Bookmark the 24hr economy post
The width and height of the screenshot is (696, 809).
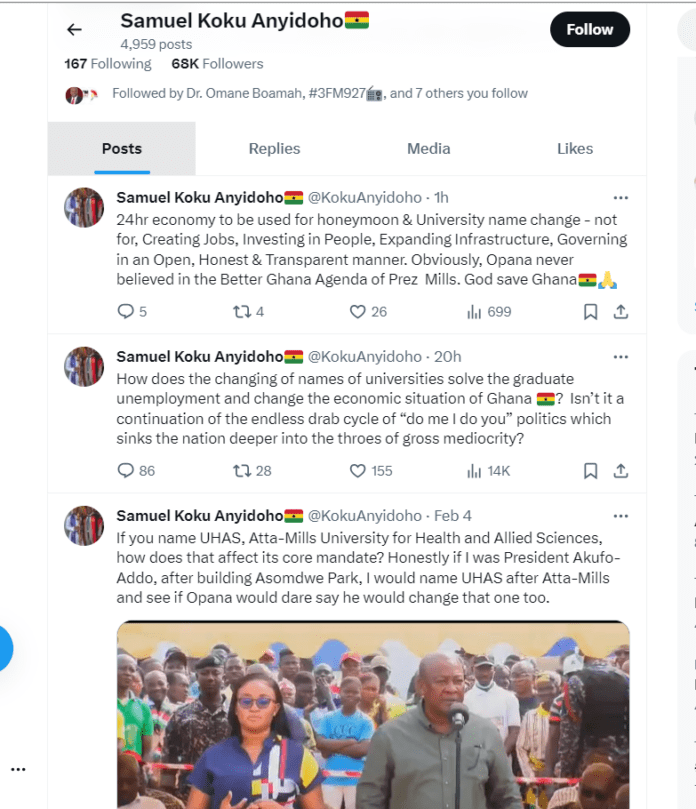[591, 312]
